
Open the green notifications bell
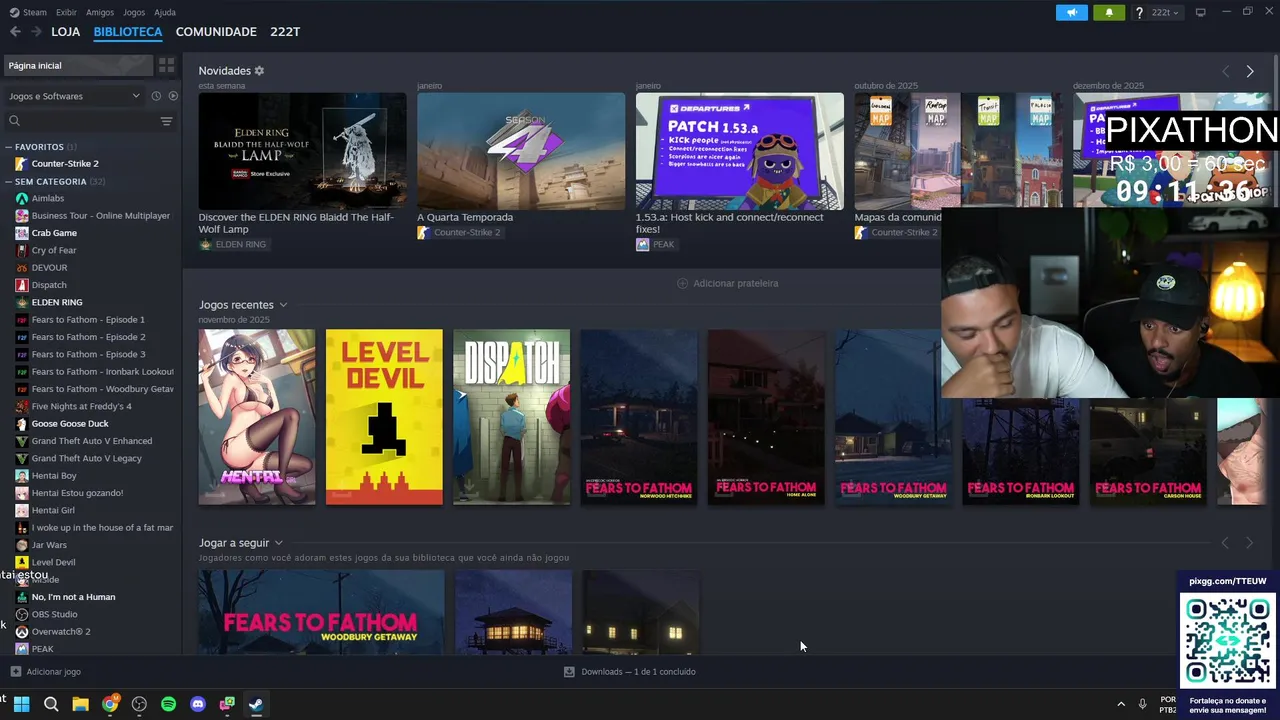coord(1108,12)
